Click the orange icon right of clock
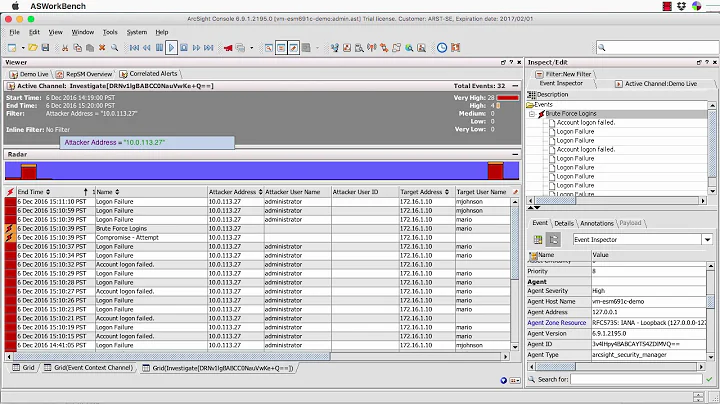The width and height of the screenshot is (720, 404). pos(456,48)
